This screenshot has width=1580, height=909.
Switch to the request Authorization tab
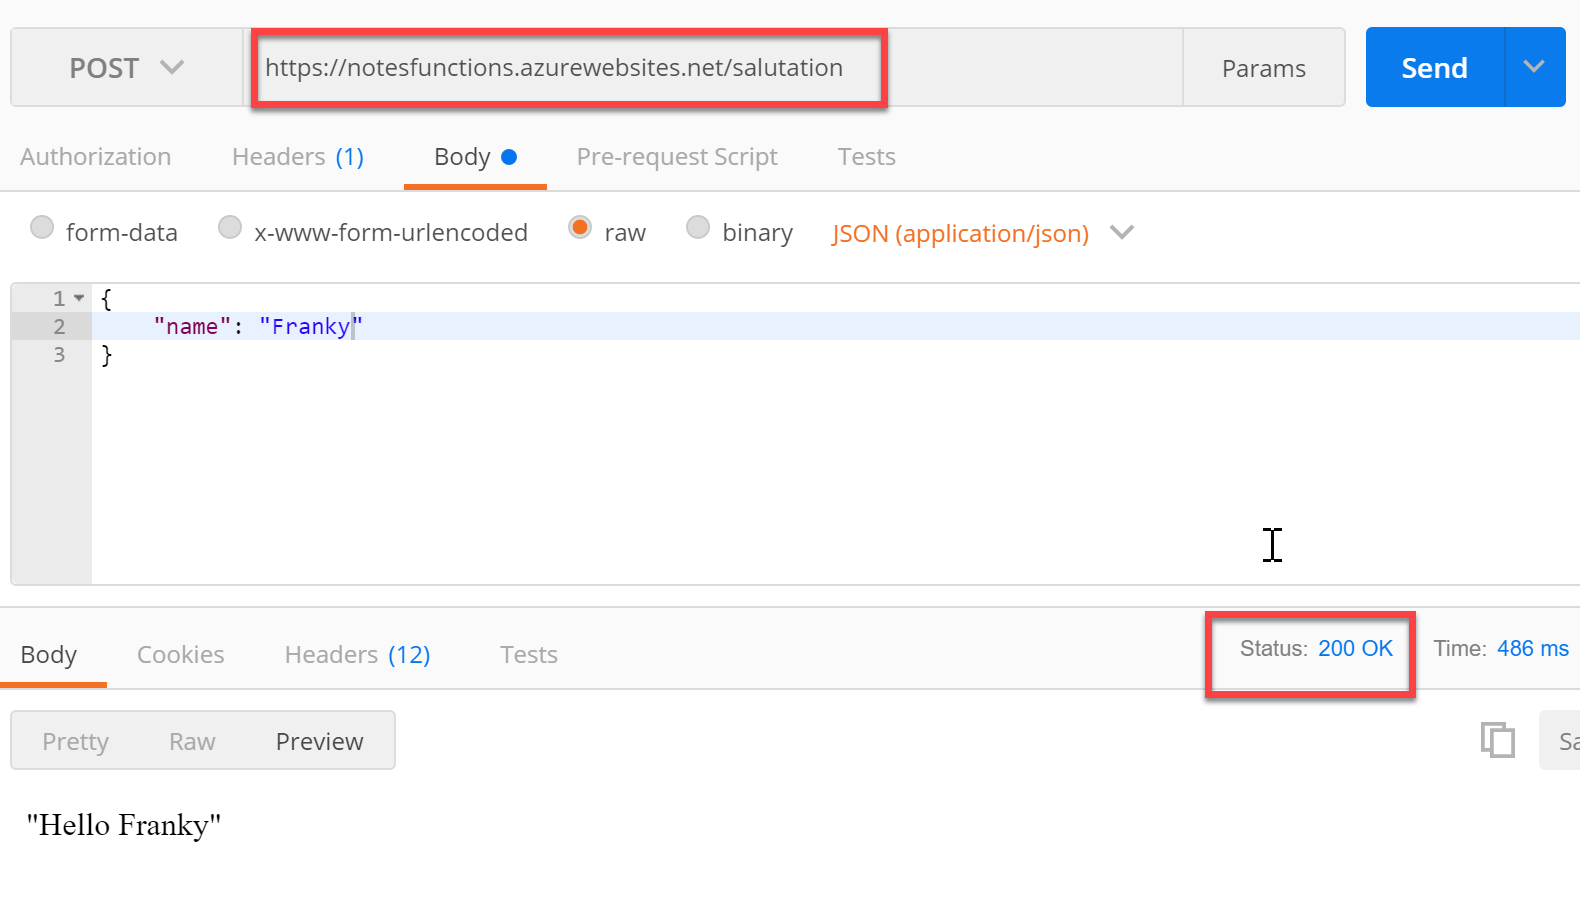[96, 157]
